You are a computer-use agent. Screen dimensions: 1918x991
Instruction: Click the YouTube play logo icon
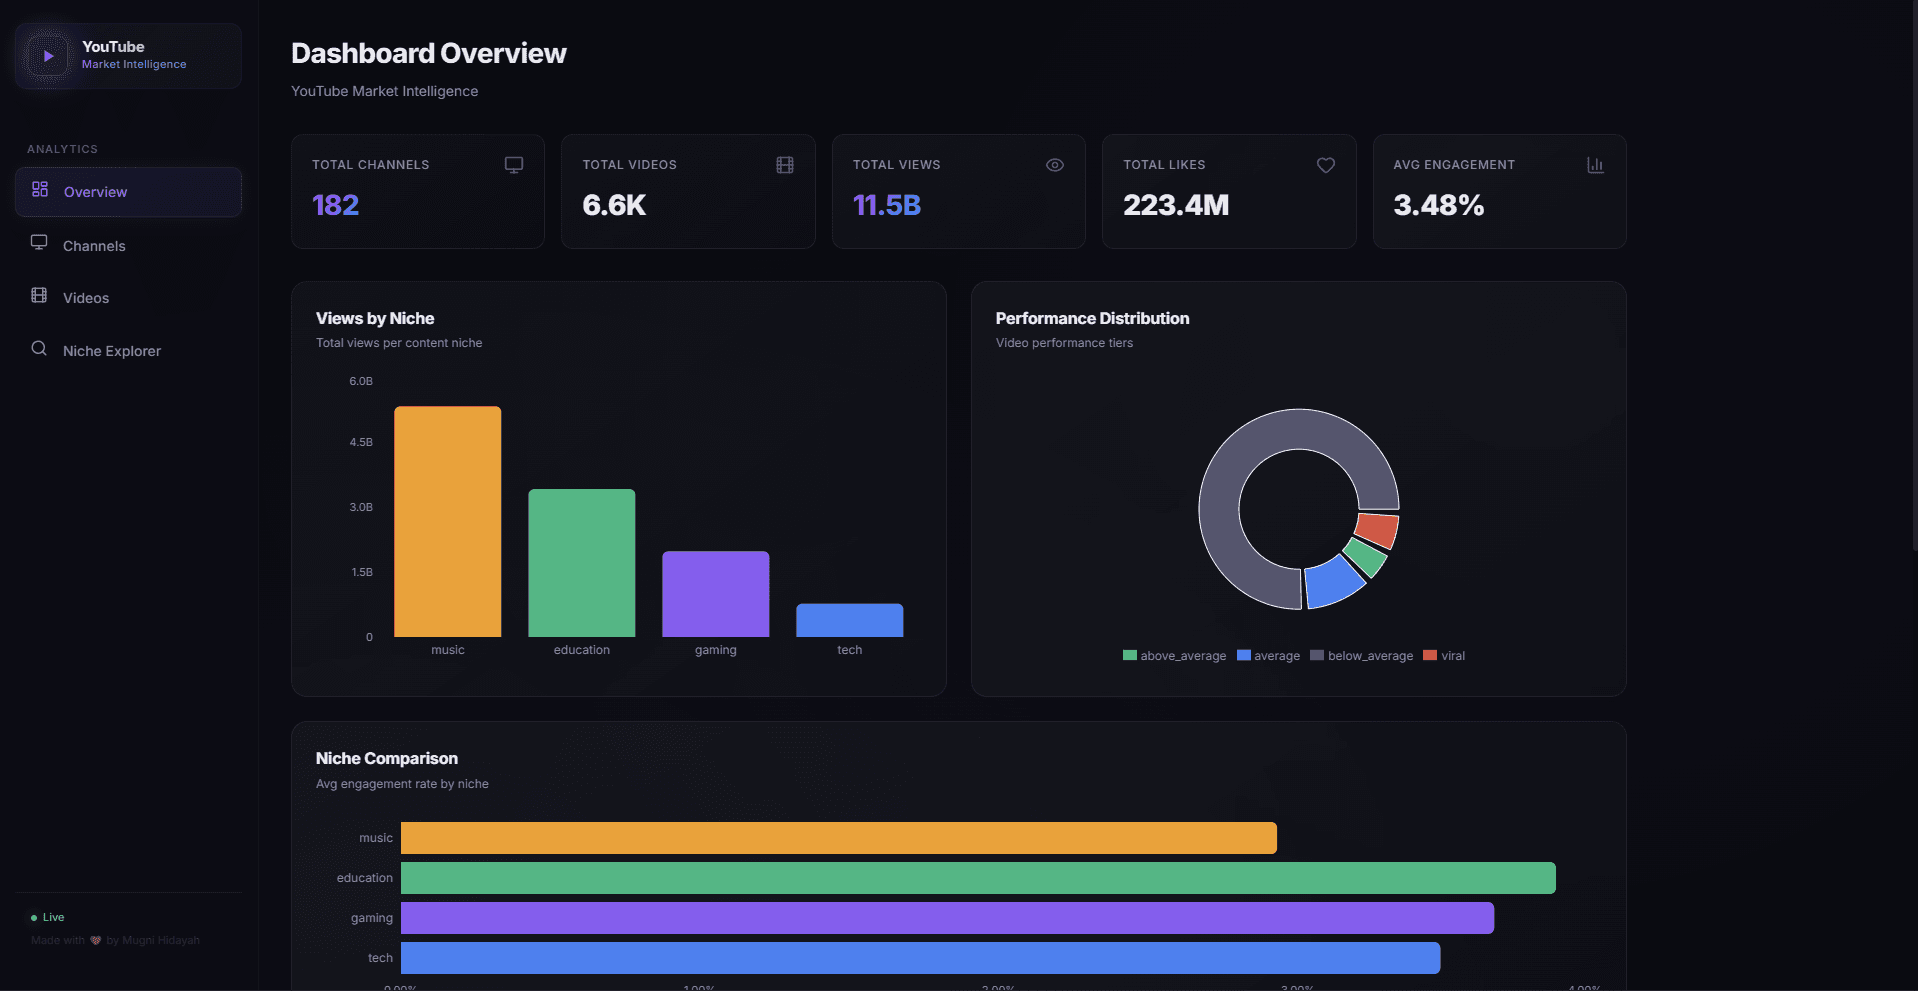[x=48, y=56]
